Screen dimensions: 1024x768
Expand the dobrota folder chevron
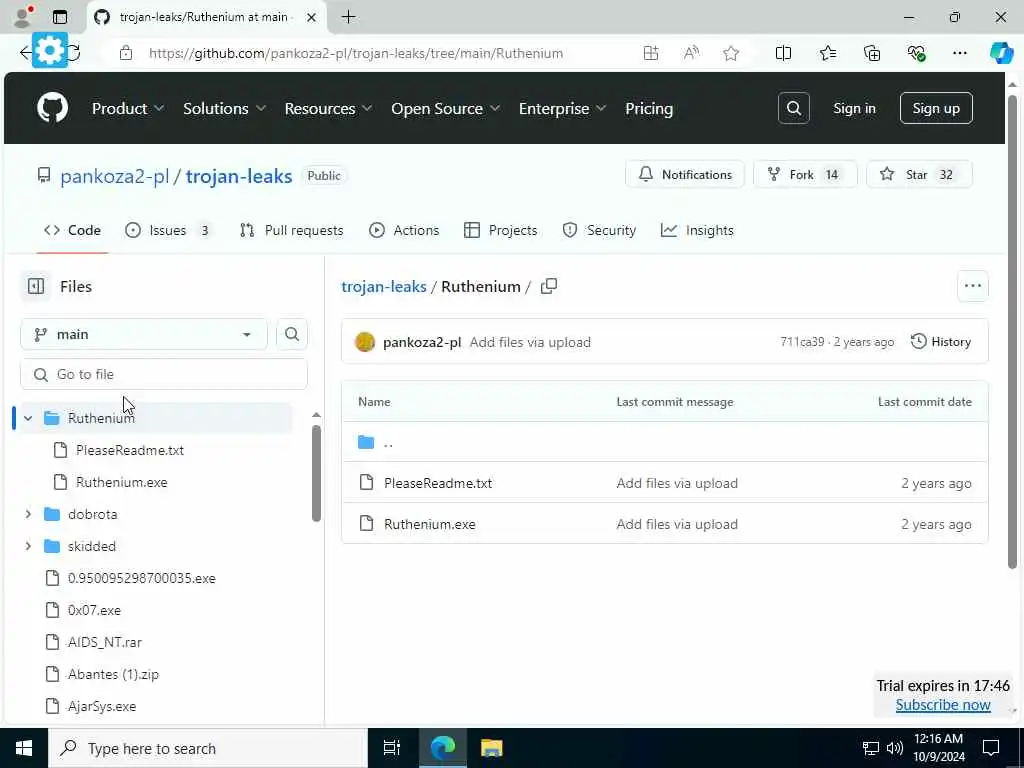(28, 514)
